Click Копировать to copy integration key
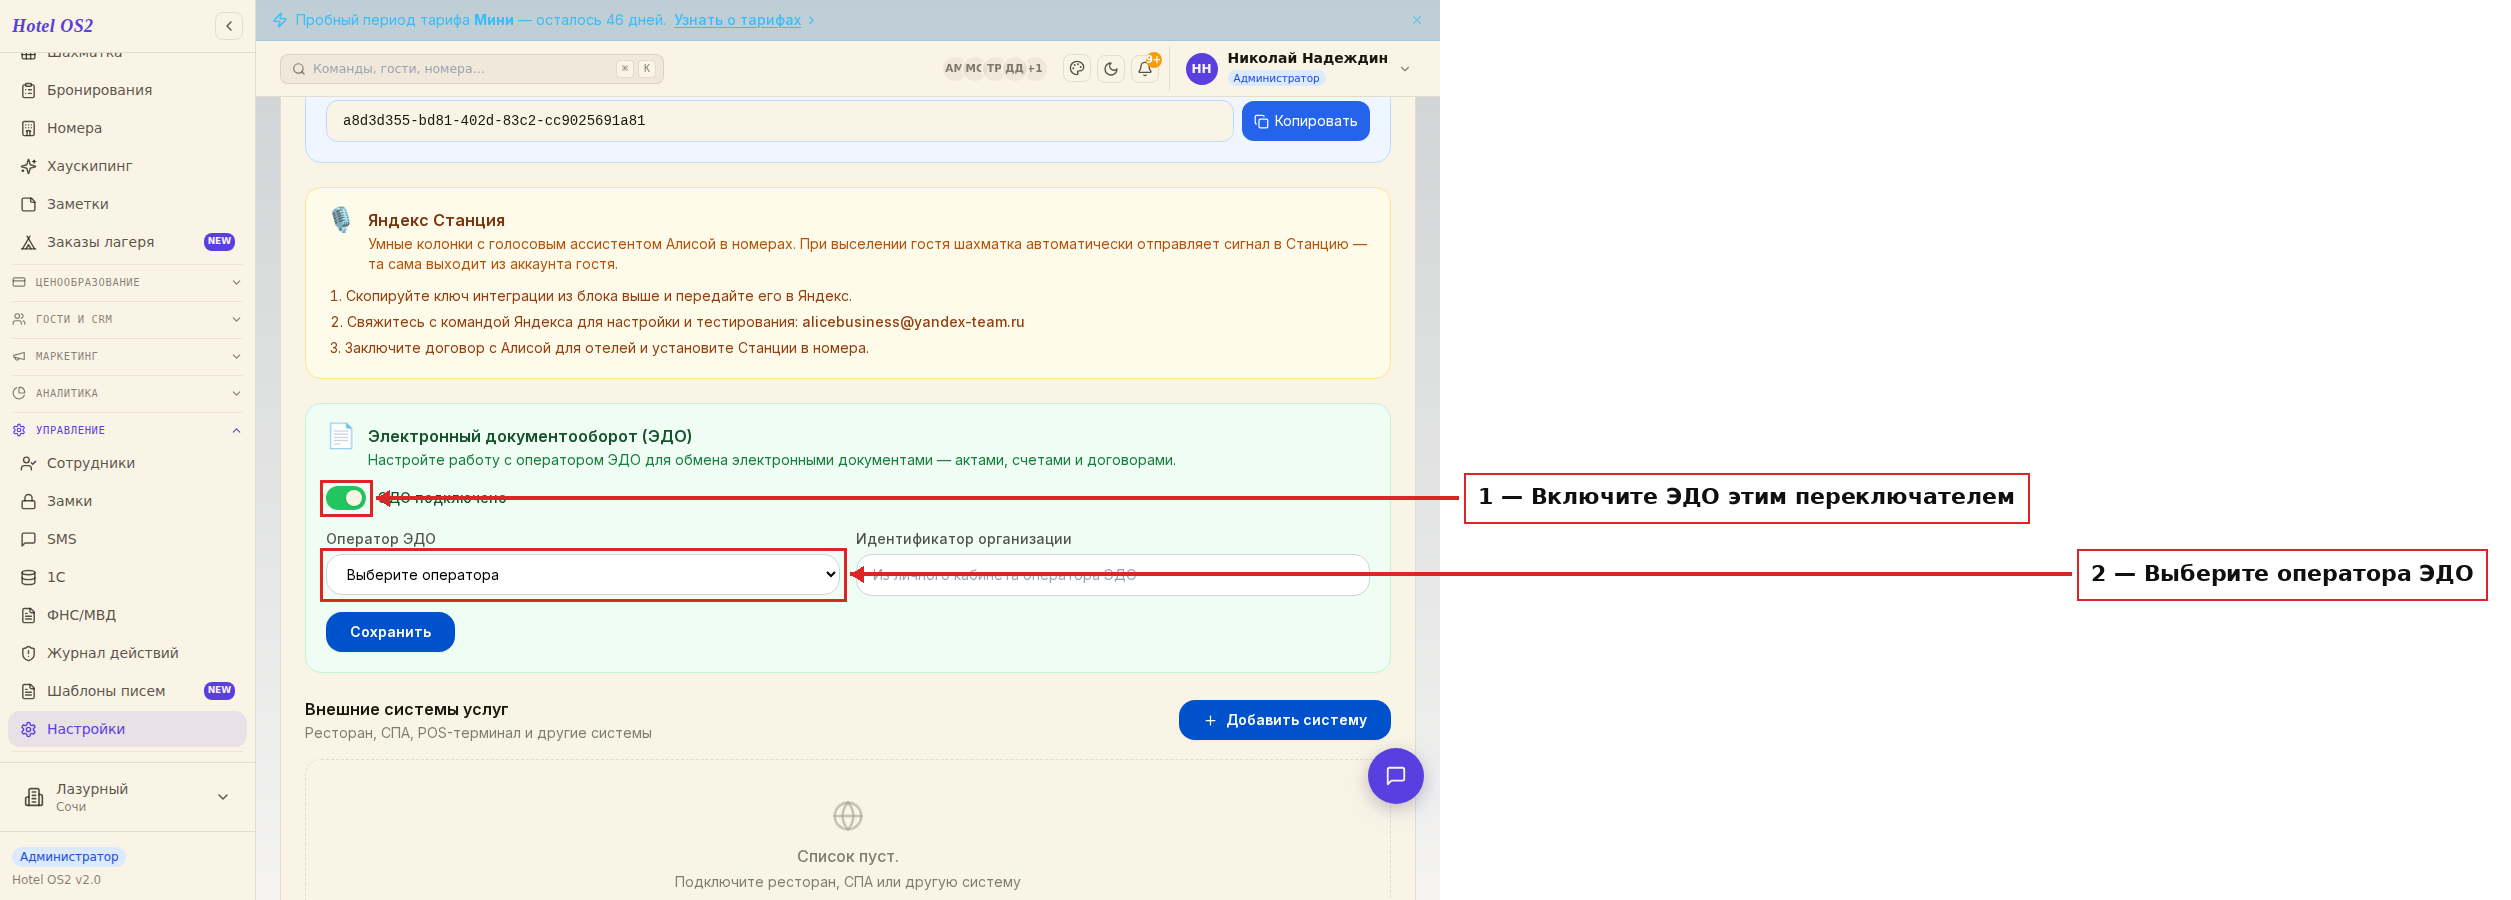Image resolution: width=2511 pixels, height=900 pixels. 1306,121
